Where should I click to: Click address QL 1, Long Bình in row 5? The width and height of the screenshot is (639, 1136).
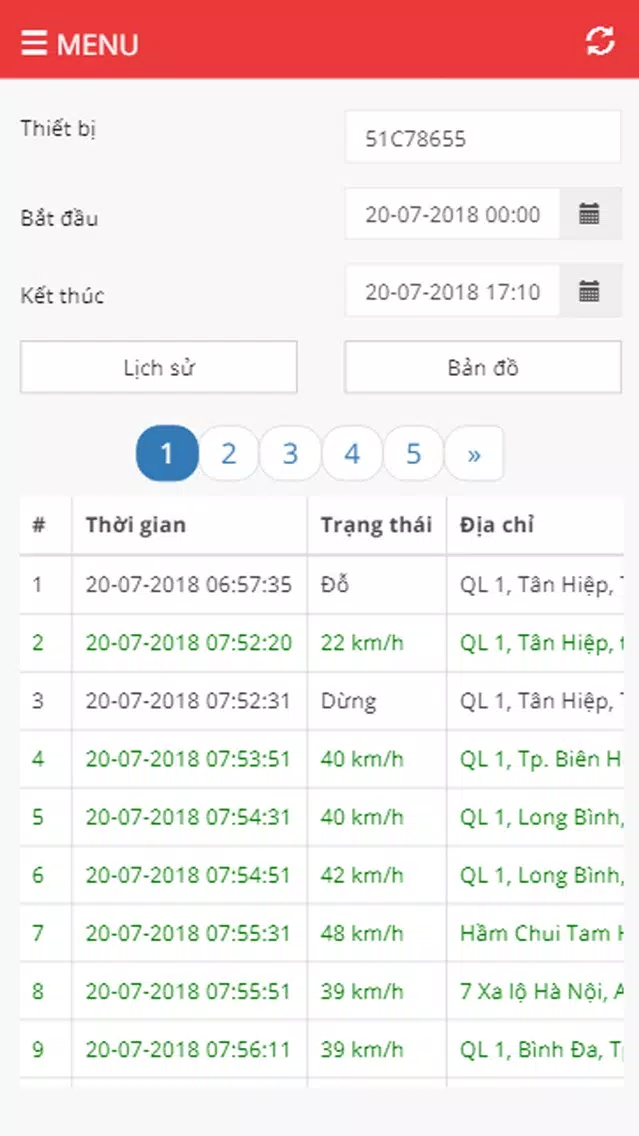click(x=541, y=817)
